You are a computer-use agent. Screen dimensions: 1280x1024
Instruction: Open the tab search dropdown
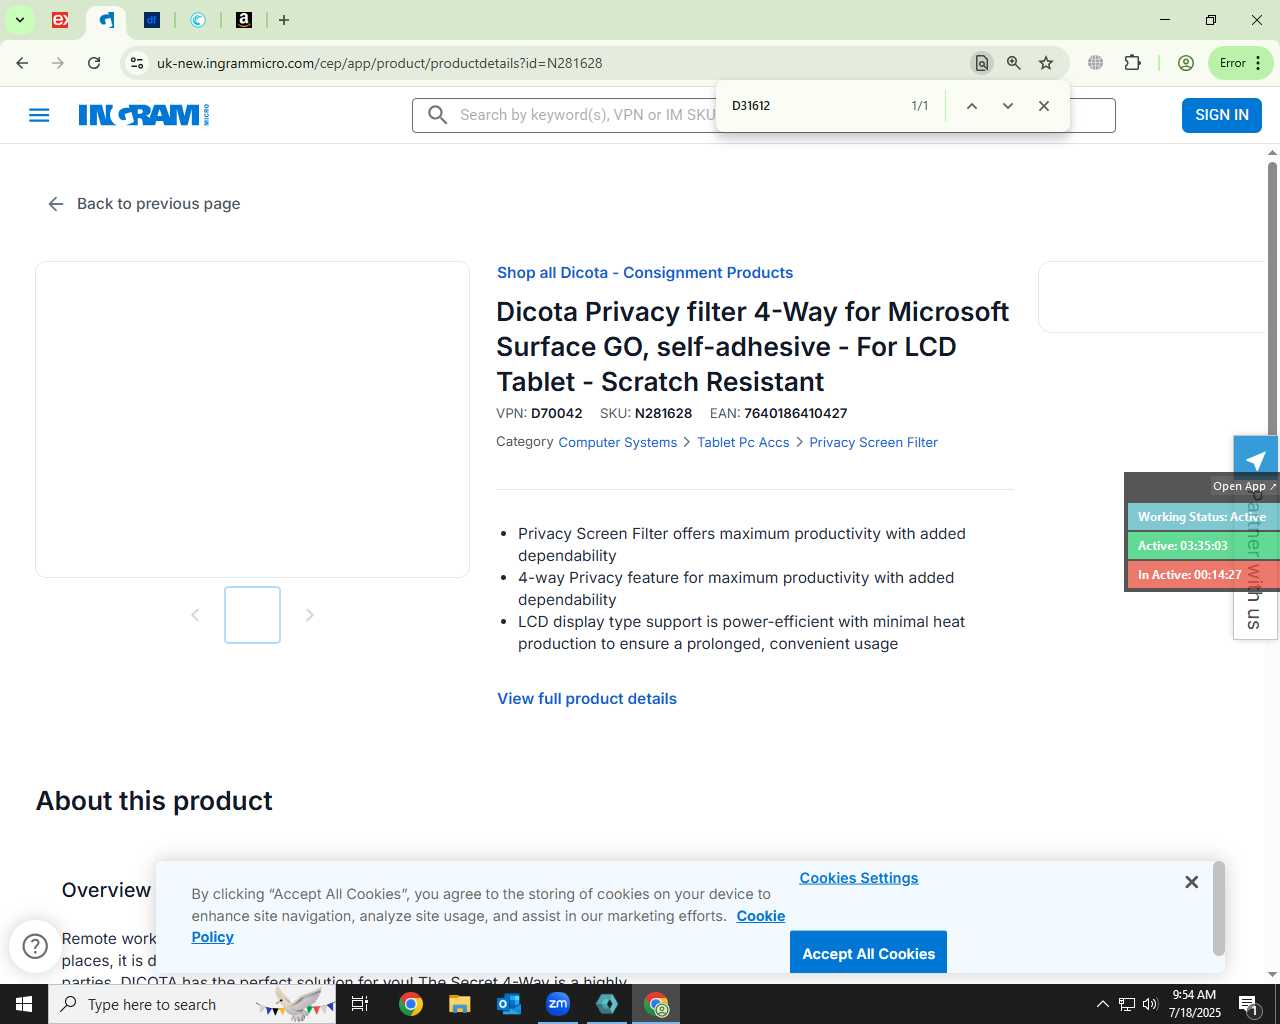[x=19, y=20]
